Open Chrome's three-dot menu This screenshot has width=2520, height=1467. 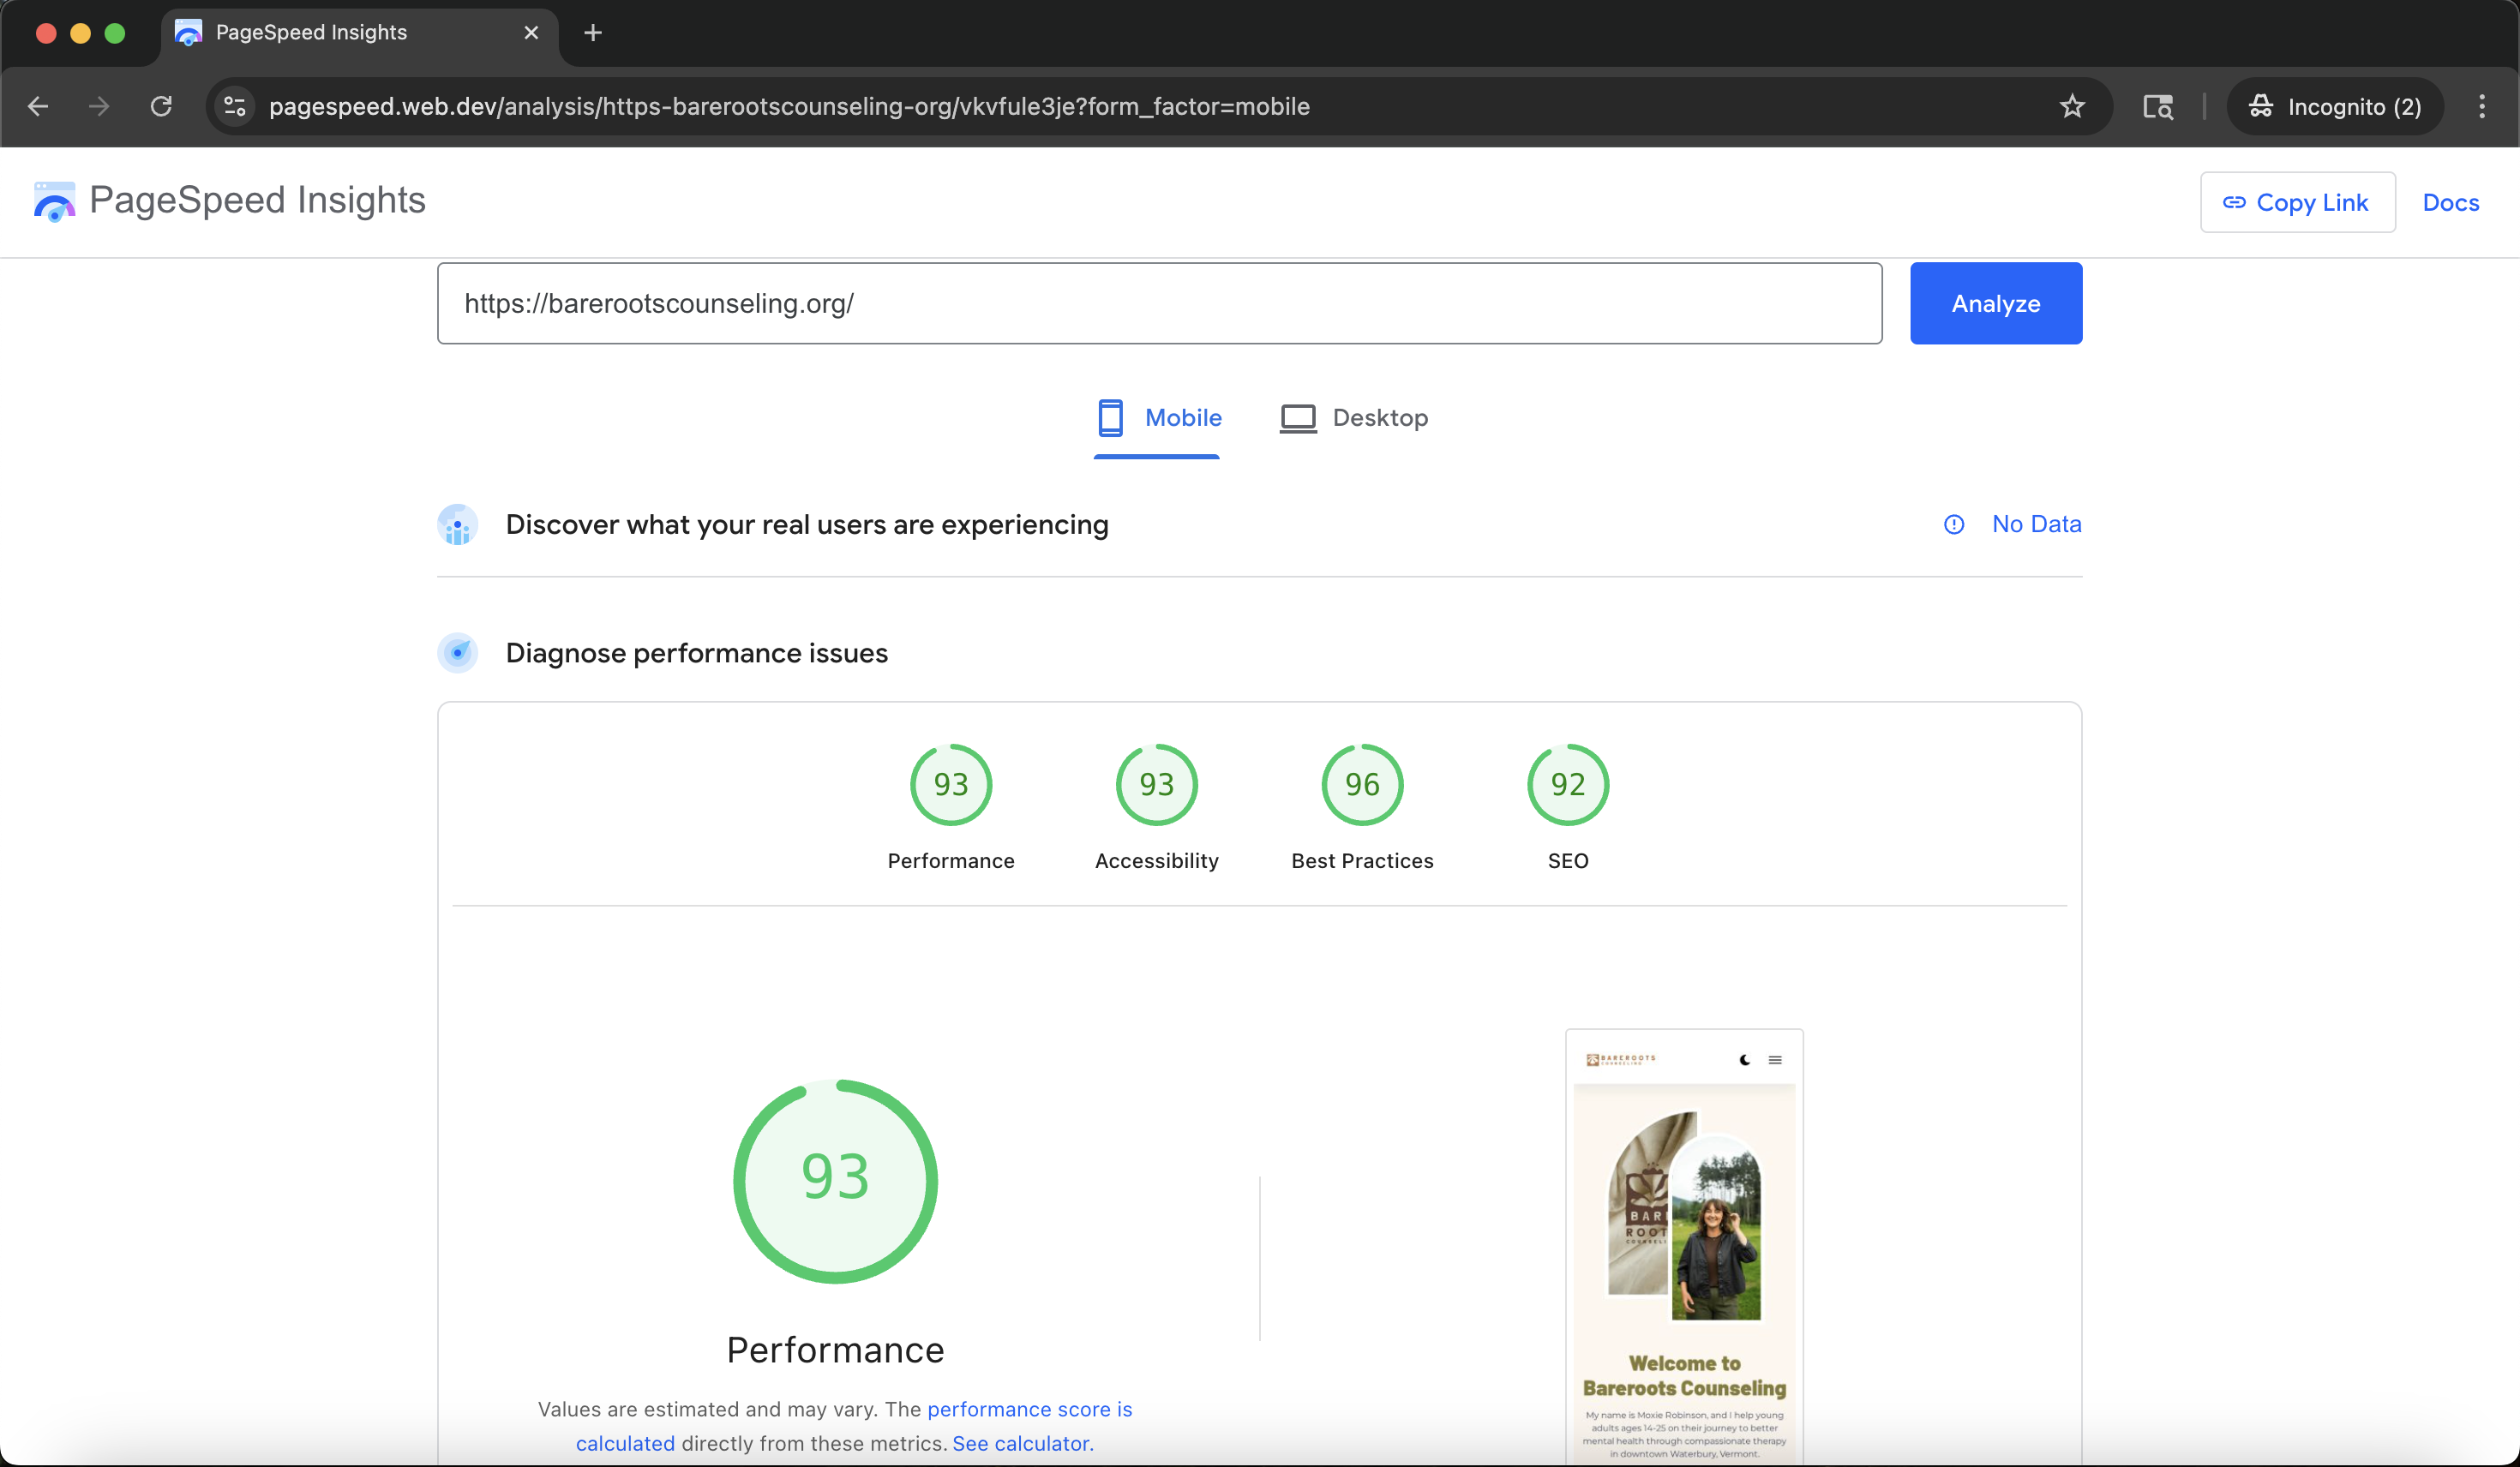coord(2483,106)
